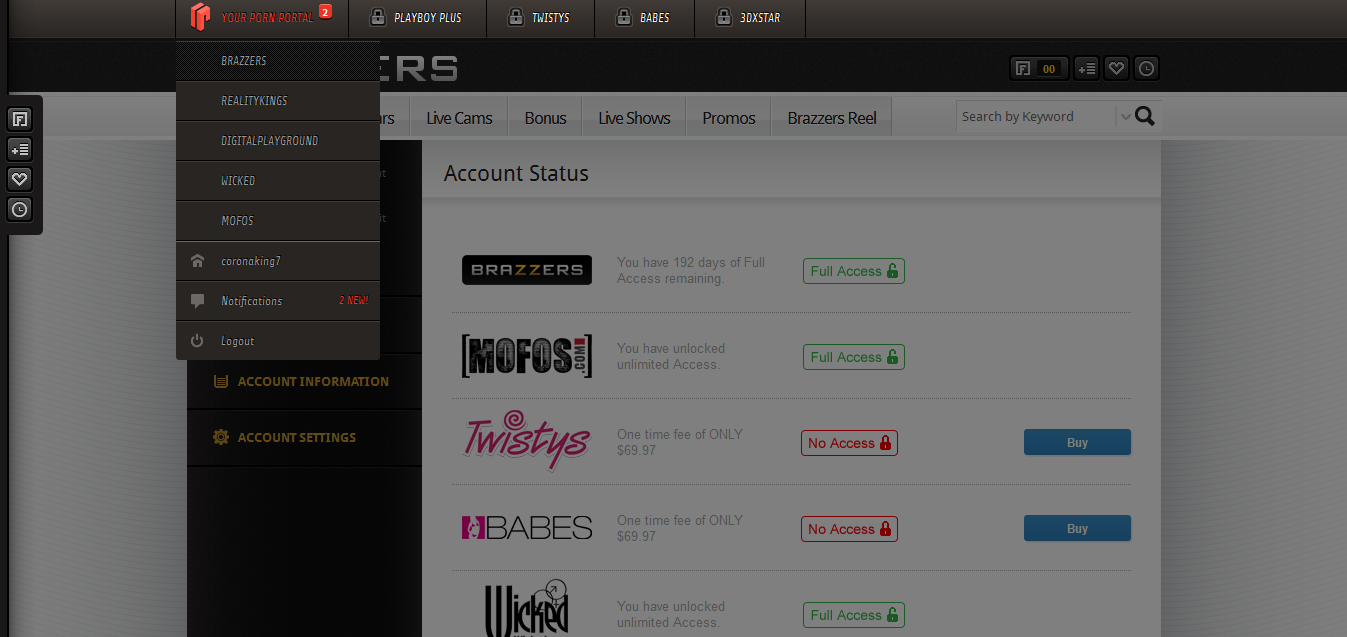1347x637 pixels.
Task: Expand the search filter dropdown arrow
Action: [x=1125, y=117]
